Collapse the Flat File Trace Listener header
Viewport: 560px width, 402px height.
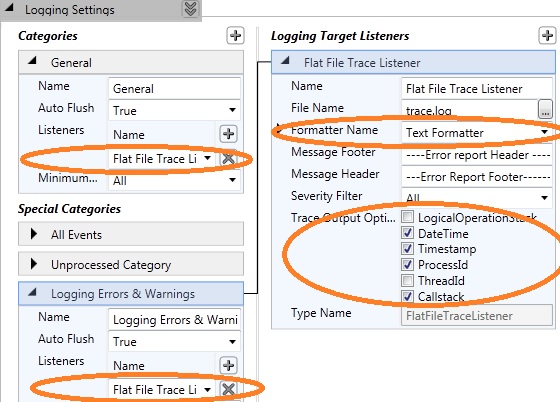coord(285,61)
